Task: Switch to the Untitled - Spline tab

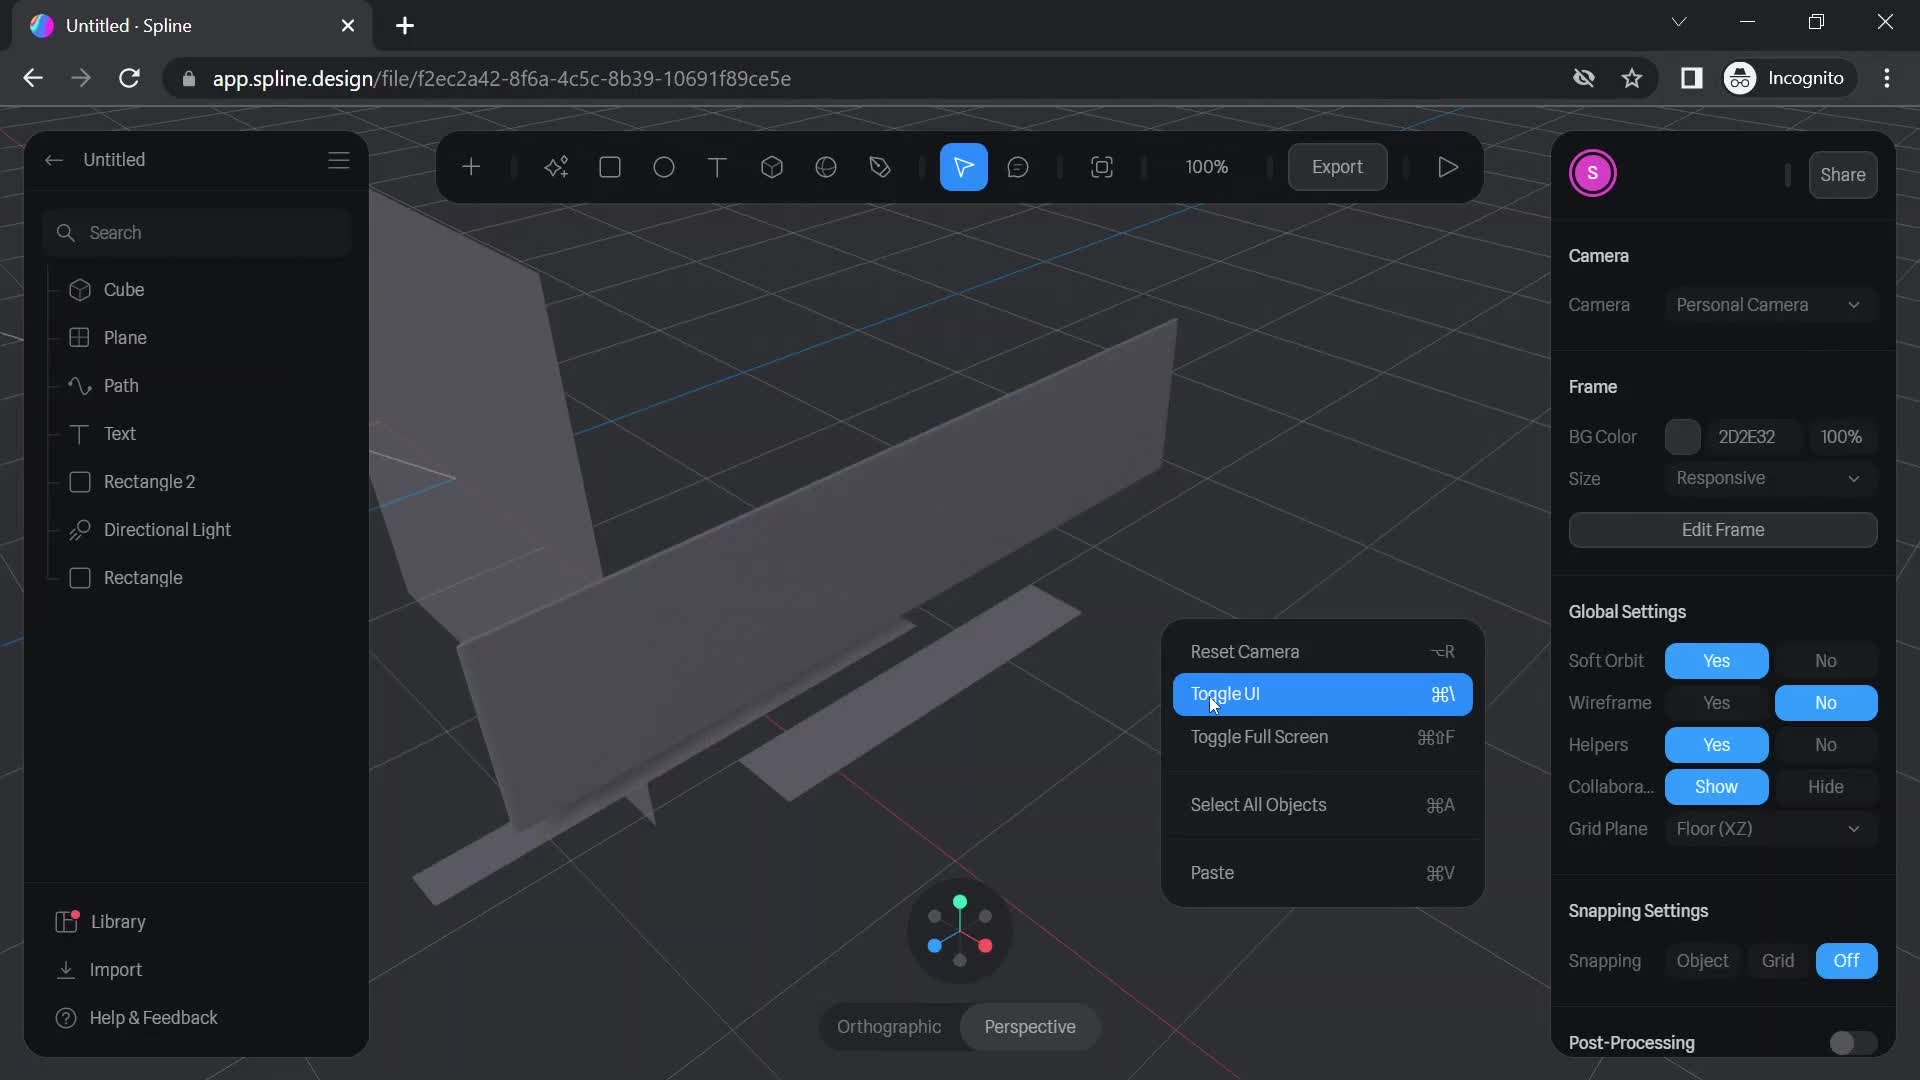Action: pyautogui.click(x=190, y=26)
